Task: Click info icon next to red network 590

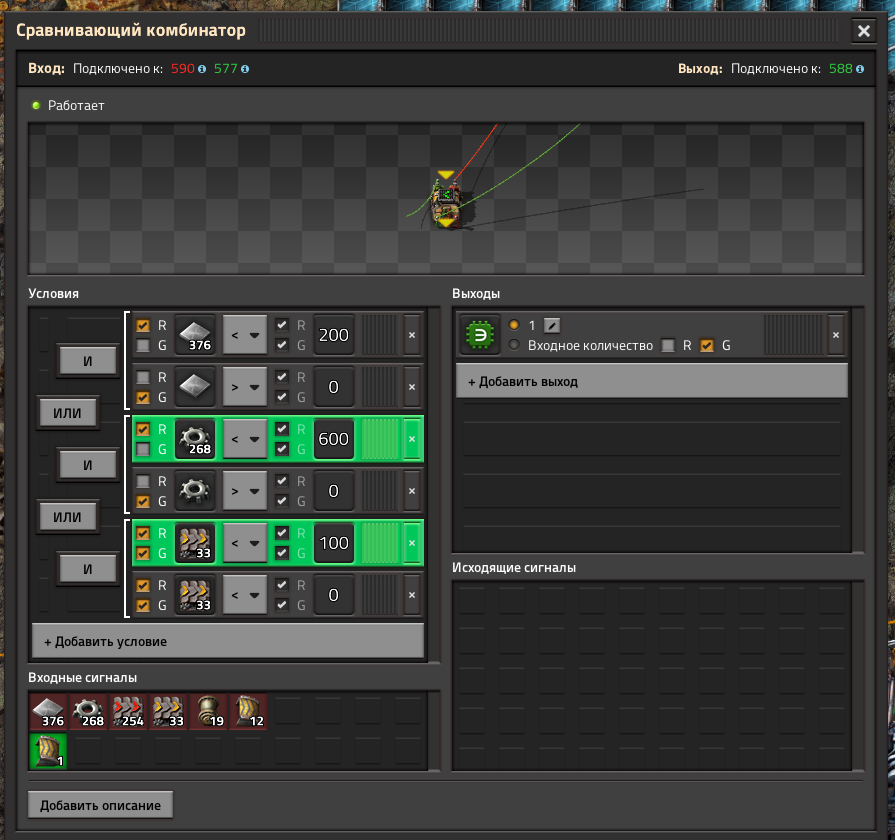Action: tap(202, 69)
